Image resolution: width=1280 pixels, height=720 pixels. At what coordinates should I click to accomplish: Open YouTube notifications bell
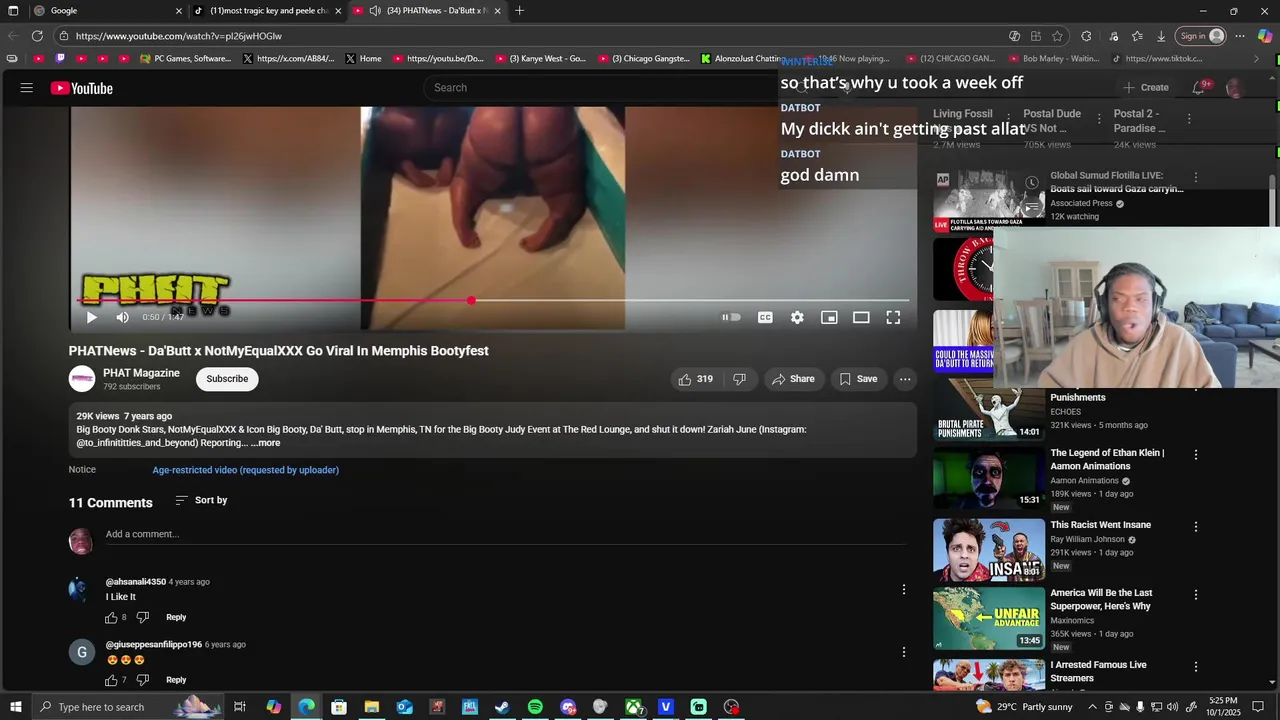point(1199,88)
